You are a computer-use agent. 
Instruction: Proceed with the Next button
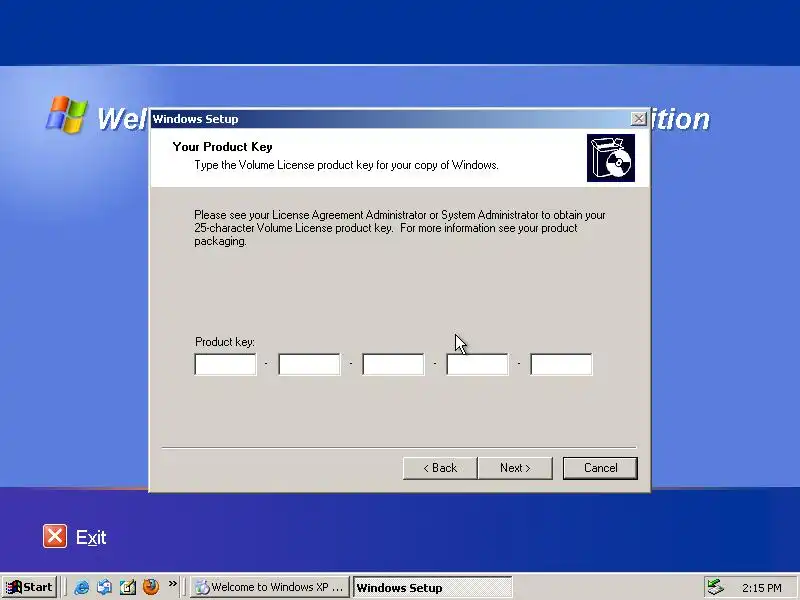(x=515, y=468)
